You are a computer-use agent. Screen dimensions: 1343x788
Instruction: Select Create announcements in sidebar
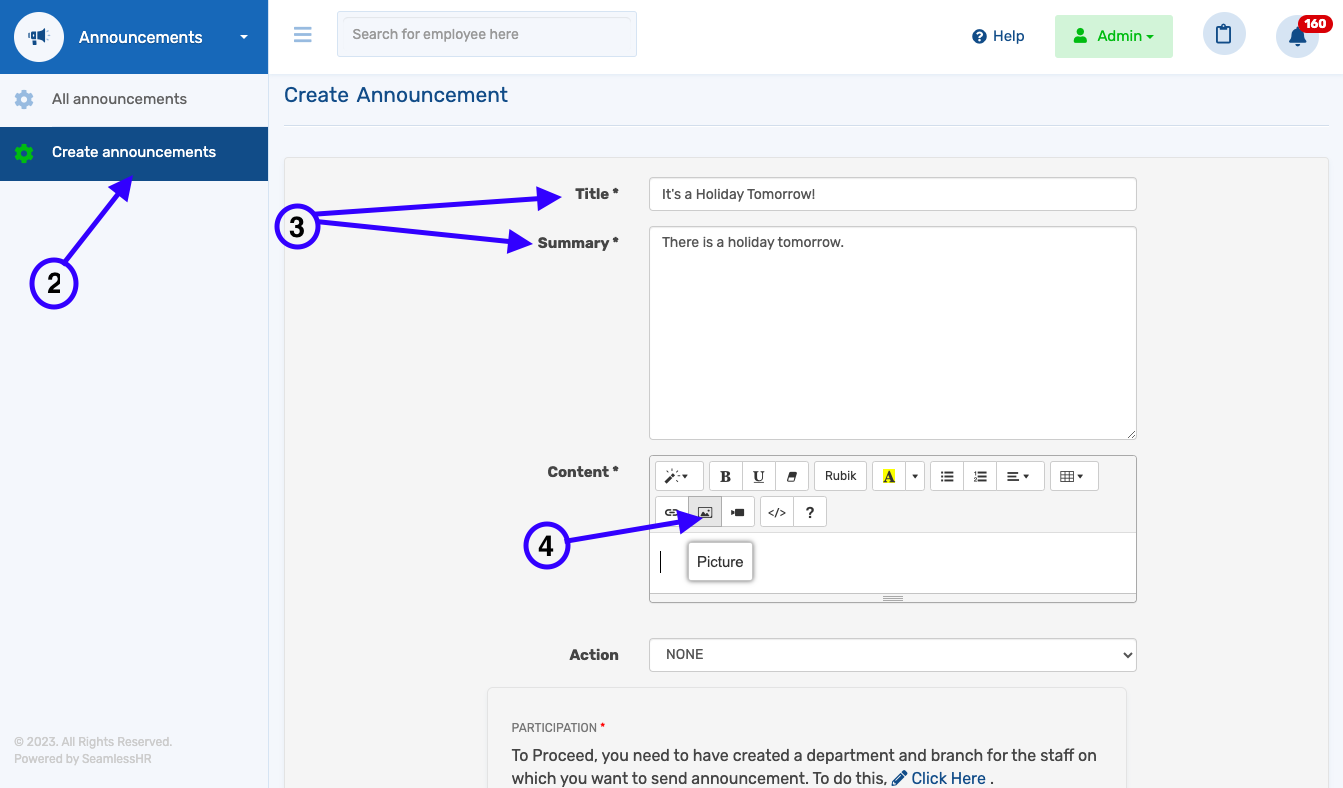(133, 152)
